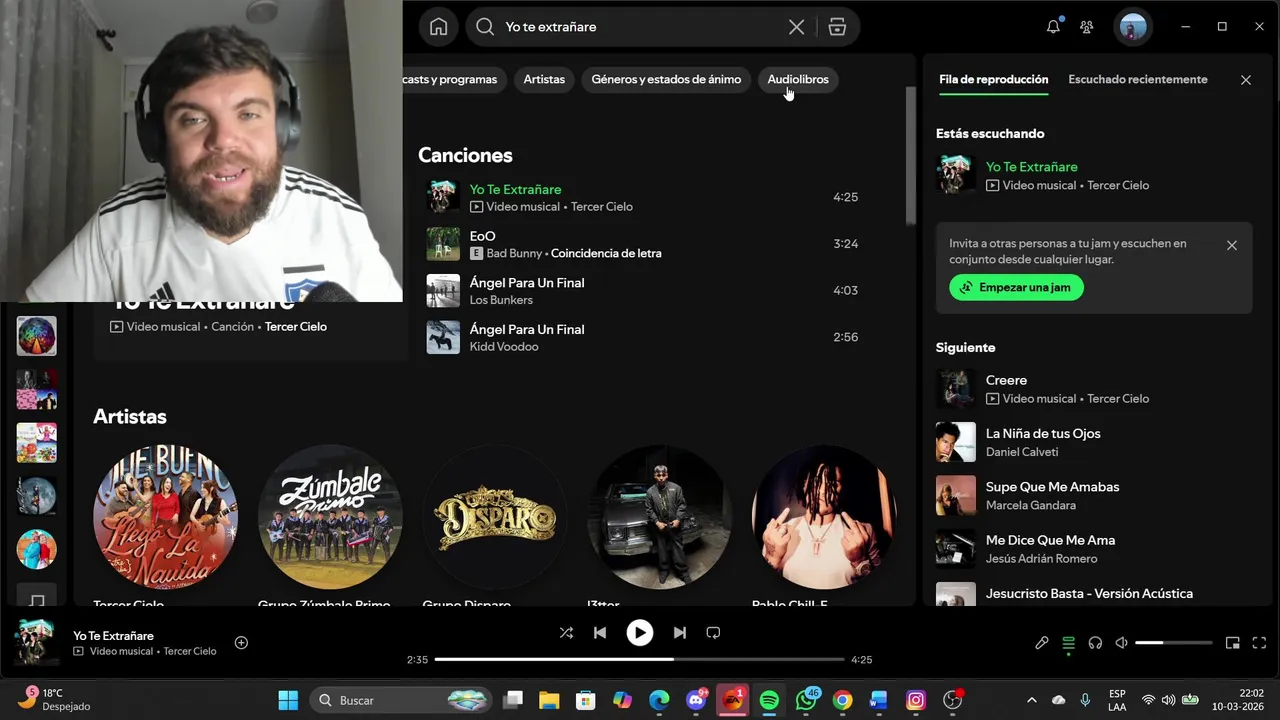
Task: Open Google Chrome from the taskbar
Action: 842,700
